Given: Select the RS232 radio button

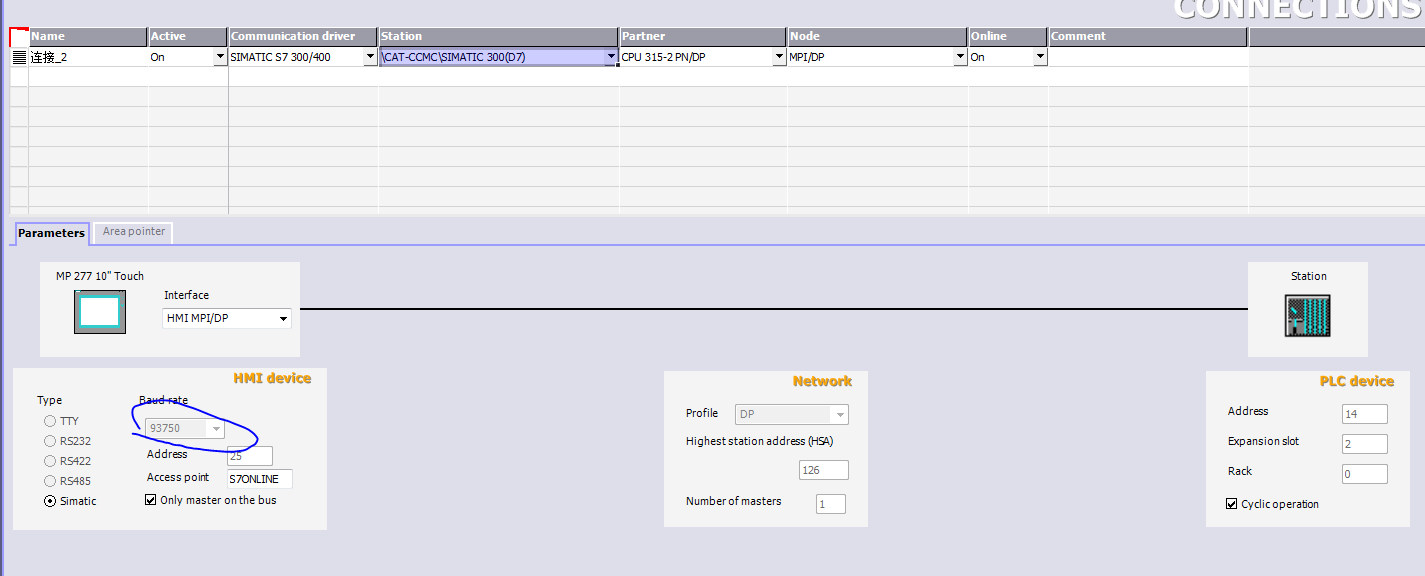Looking at the screenshot, I should tap(50, 441).
